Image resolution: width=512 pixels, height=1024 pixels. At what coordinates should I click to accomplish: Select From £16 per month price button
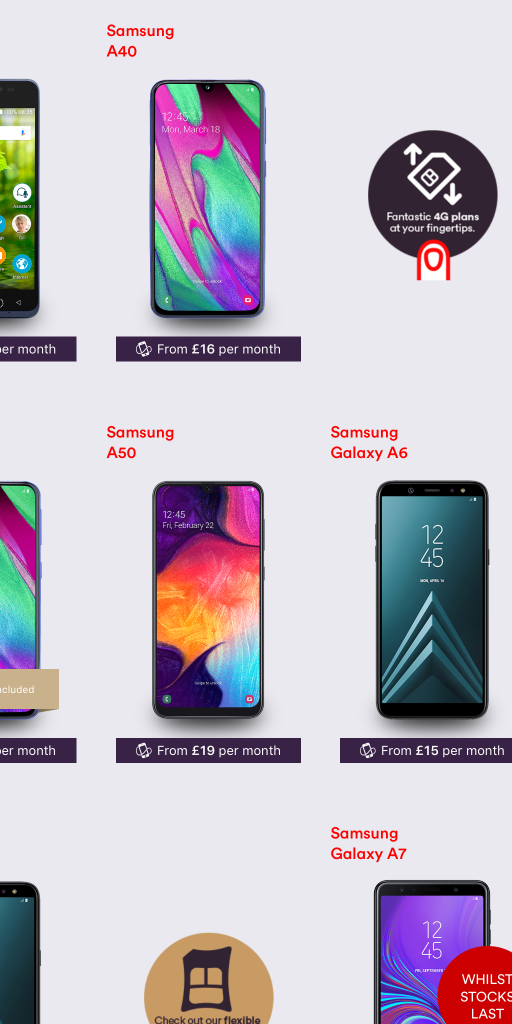click(x=208, y=349)
